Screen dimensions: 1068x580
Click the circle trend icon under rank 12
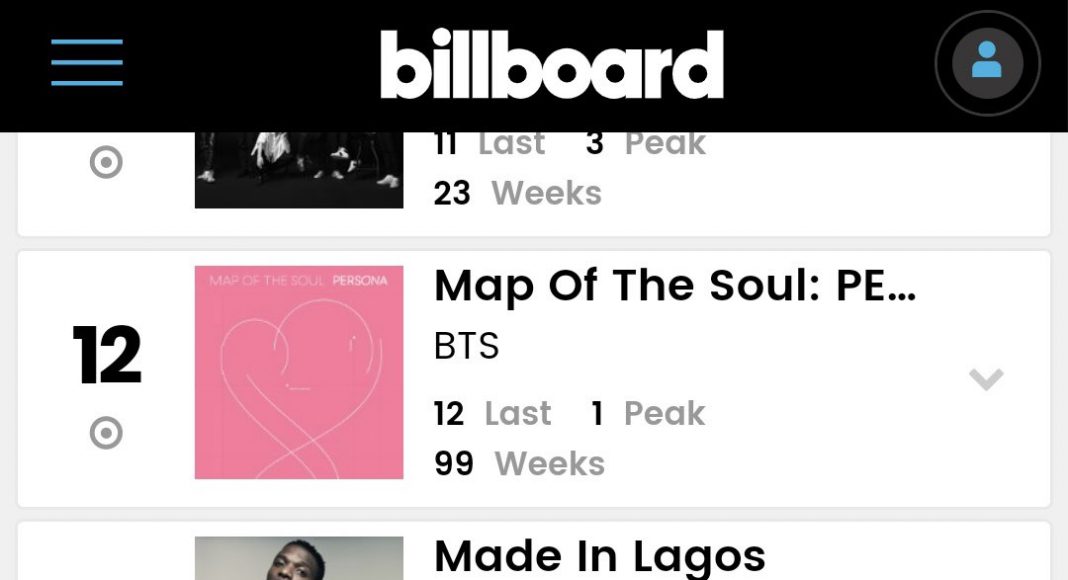[106, 433]
